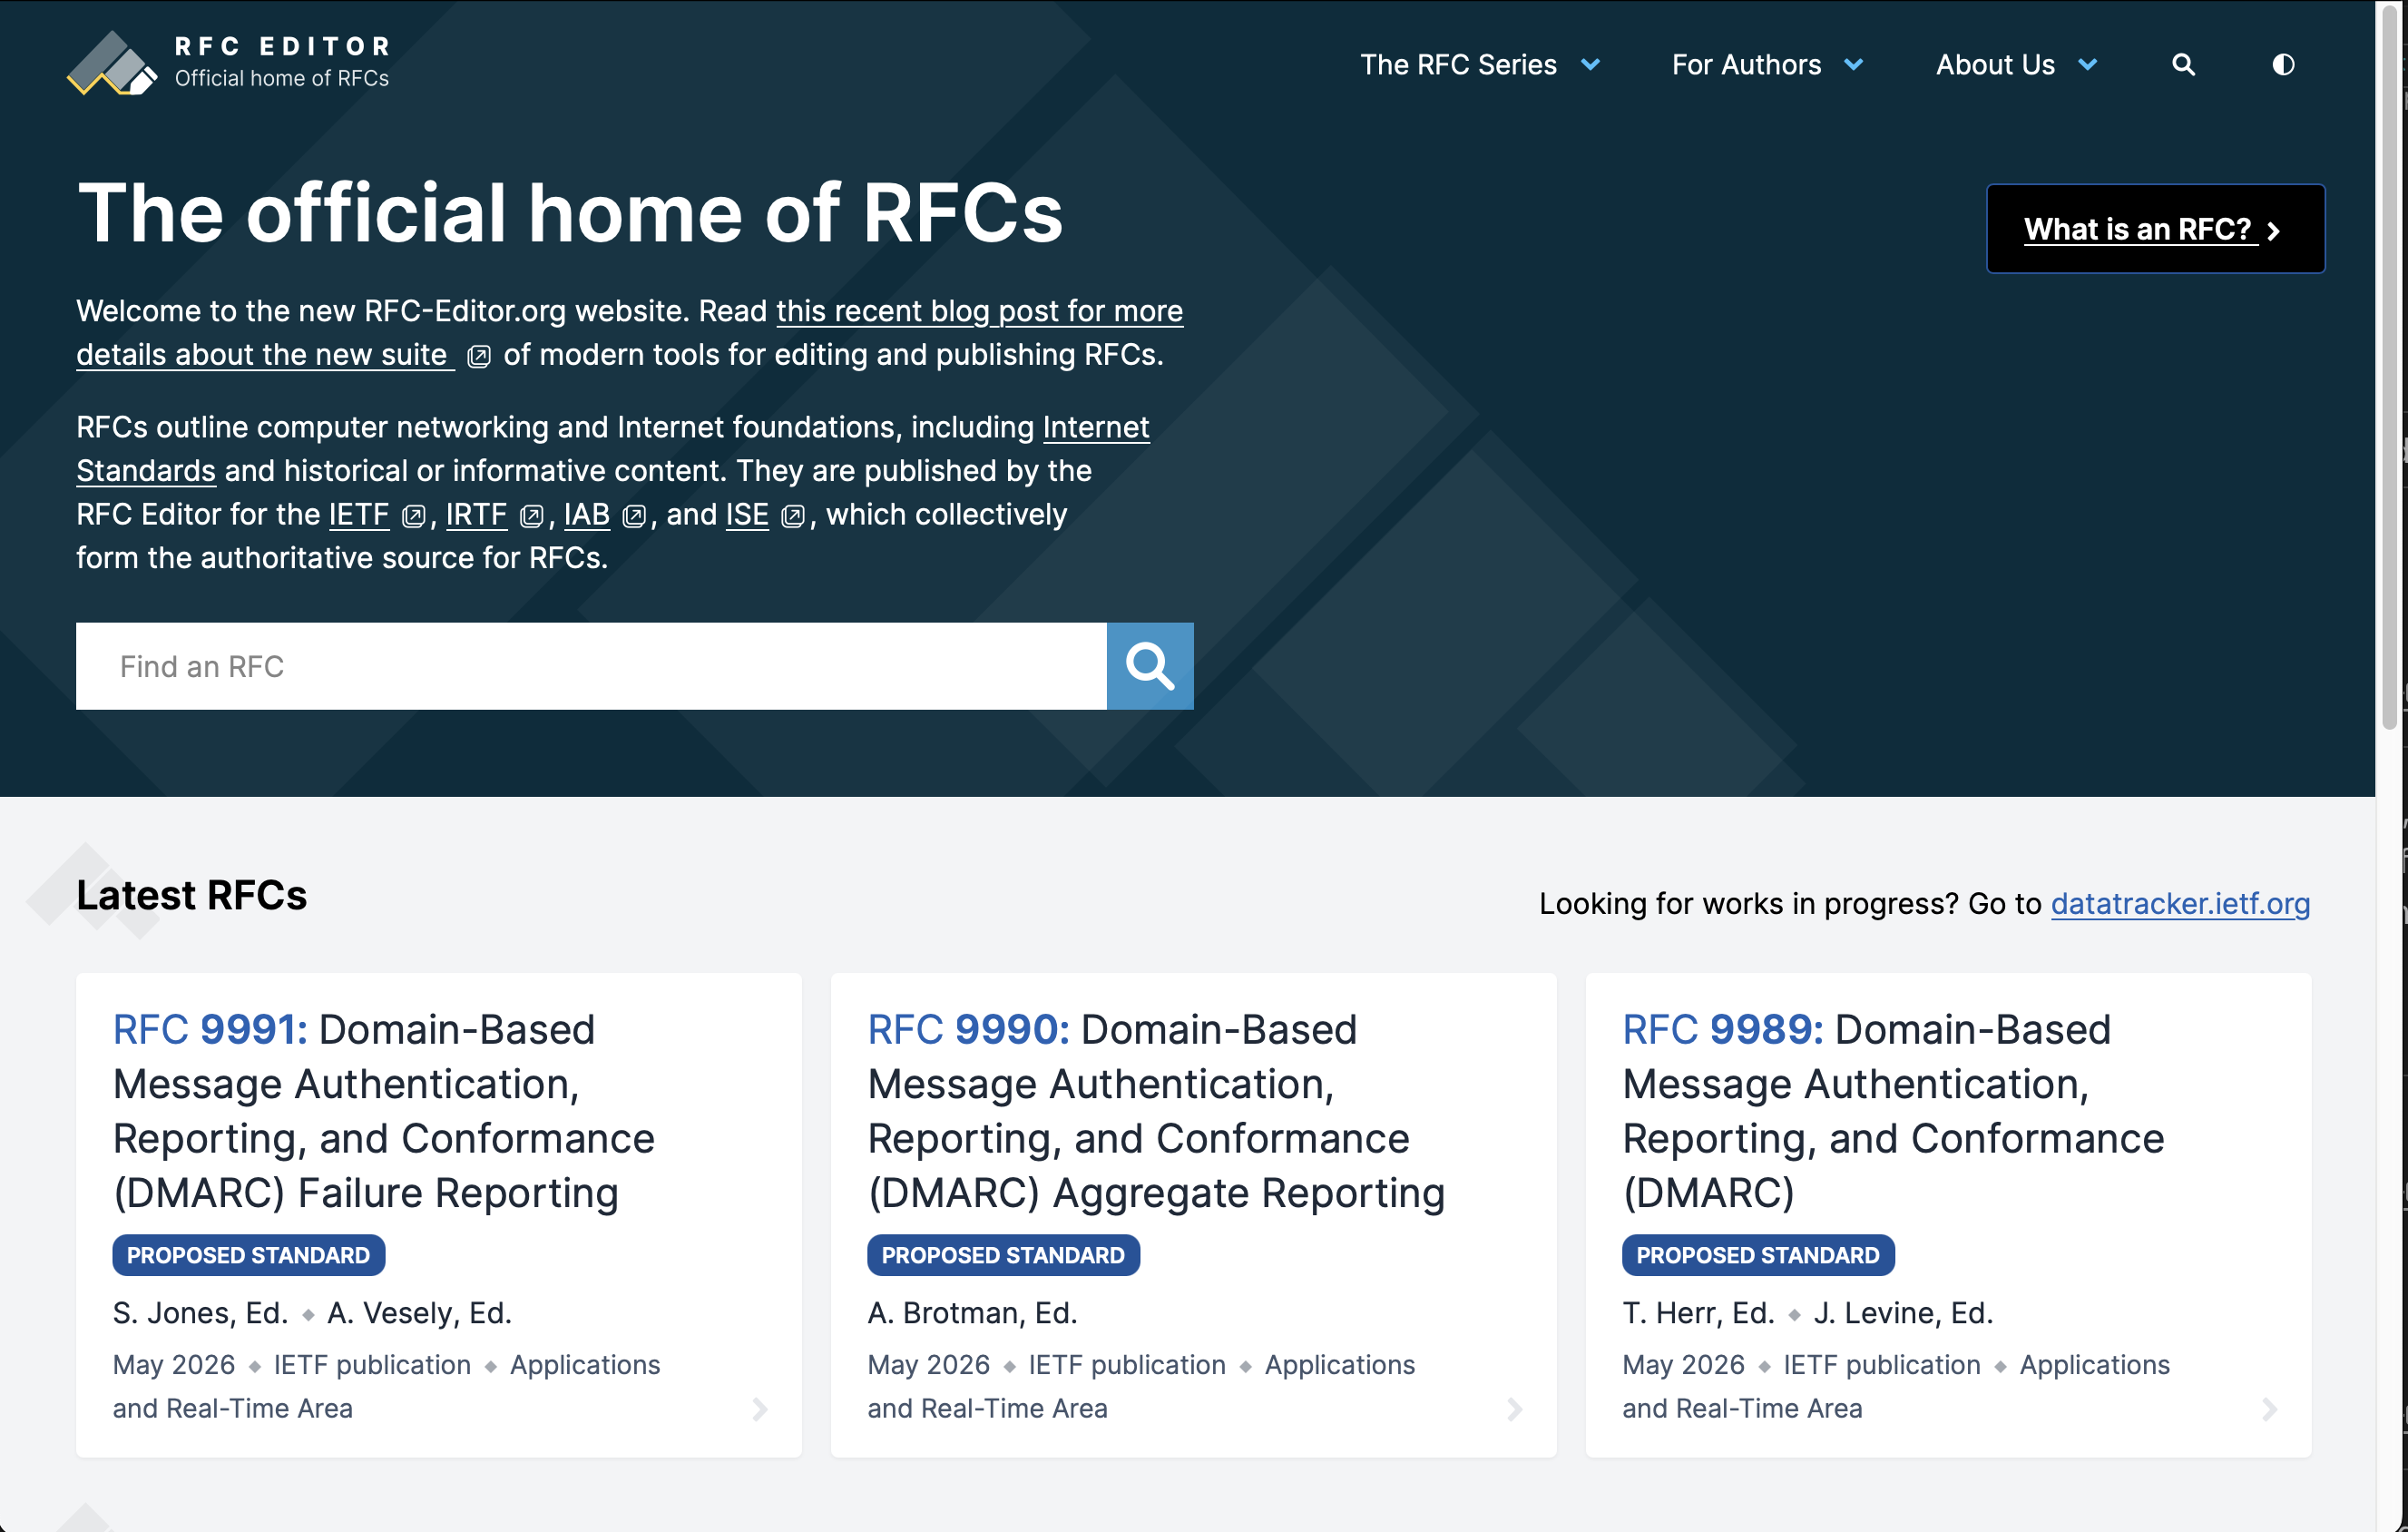Open RFC 9990 DMARC Aggregate Reporting title

click(1156, 1111)
